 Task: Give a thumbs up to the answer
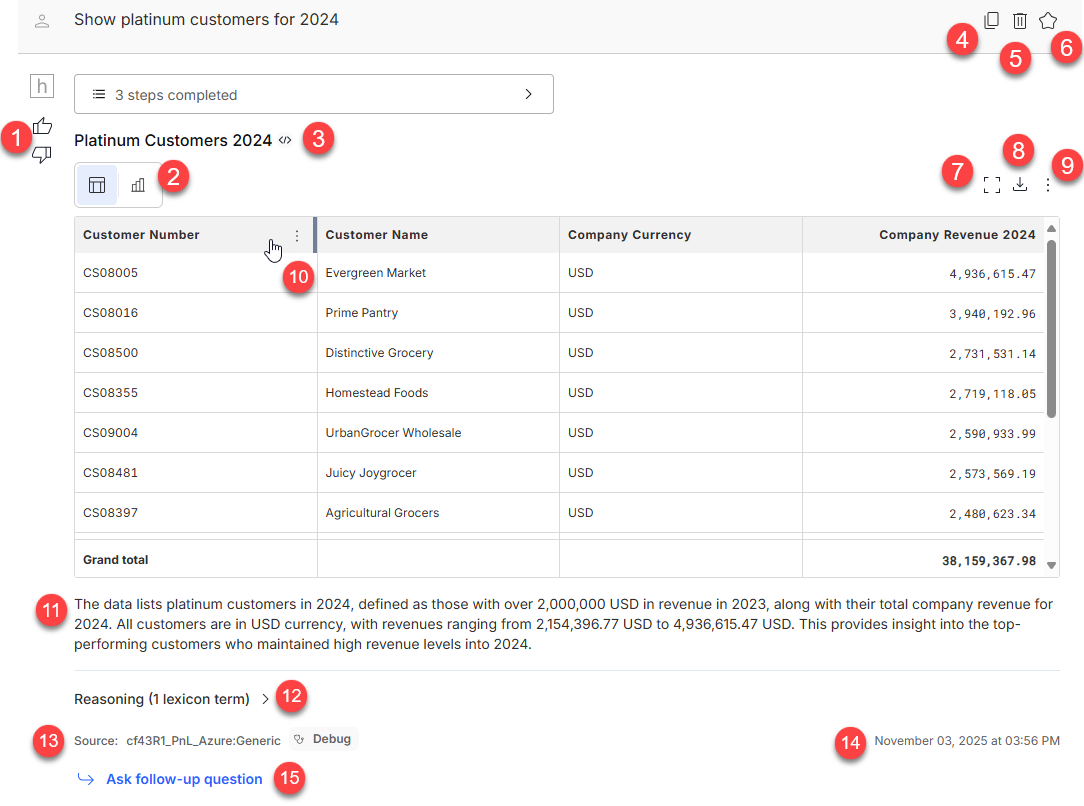click(41, 125)
